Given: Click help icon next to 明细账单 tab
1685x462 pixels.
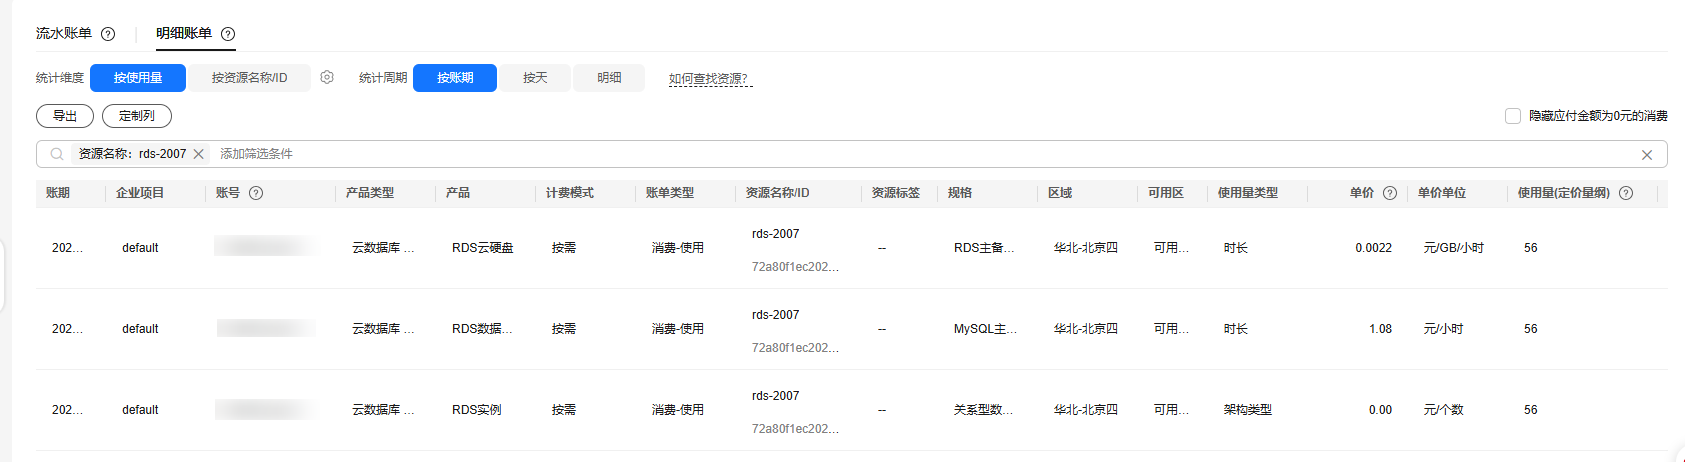Looking at the screenshot, I should (228, 34).
